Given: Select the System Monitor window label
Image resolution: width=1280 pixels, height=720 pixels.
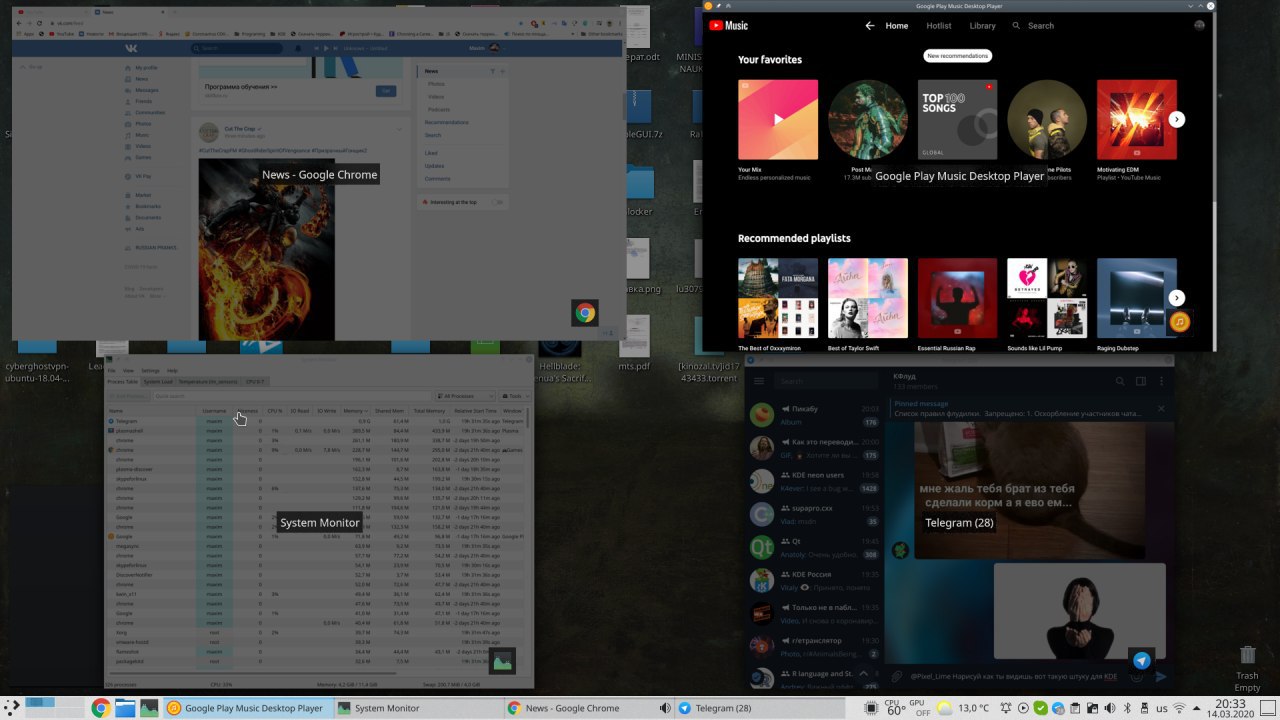Looking at the screenshot, I should pos(319,523).
